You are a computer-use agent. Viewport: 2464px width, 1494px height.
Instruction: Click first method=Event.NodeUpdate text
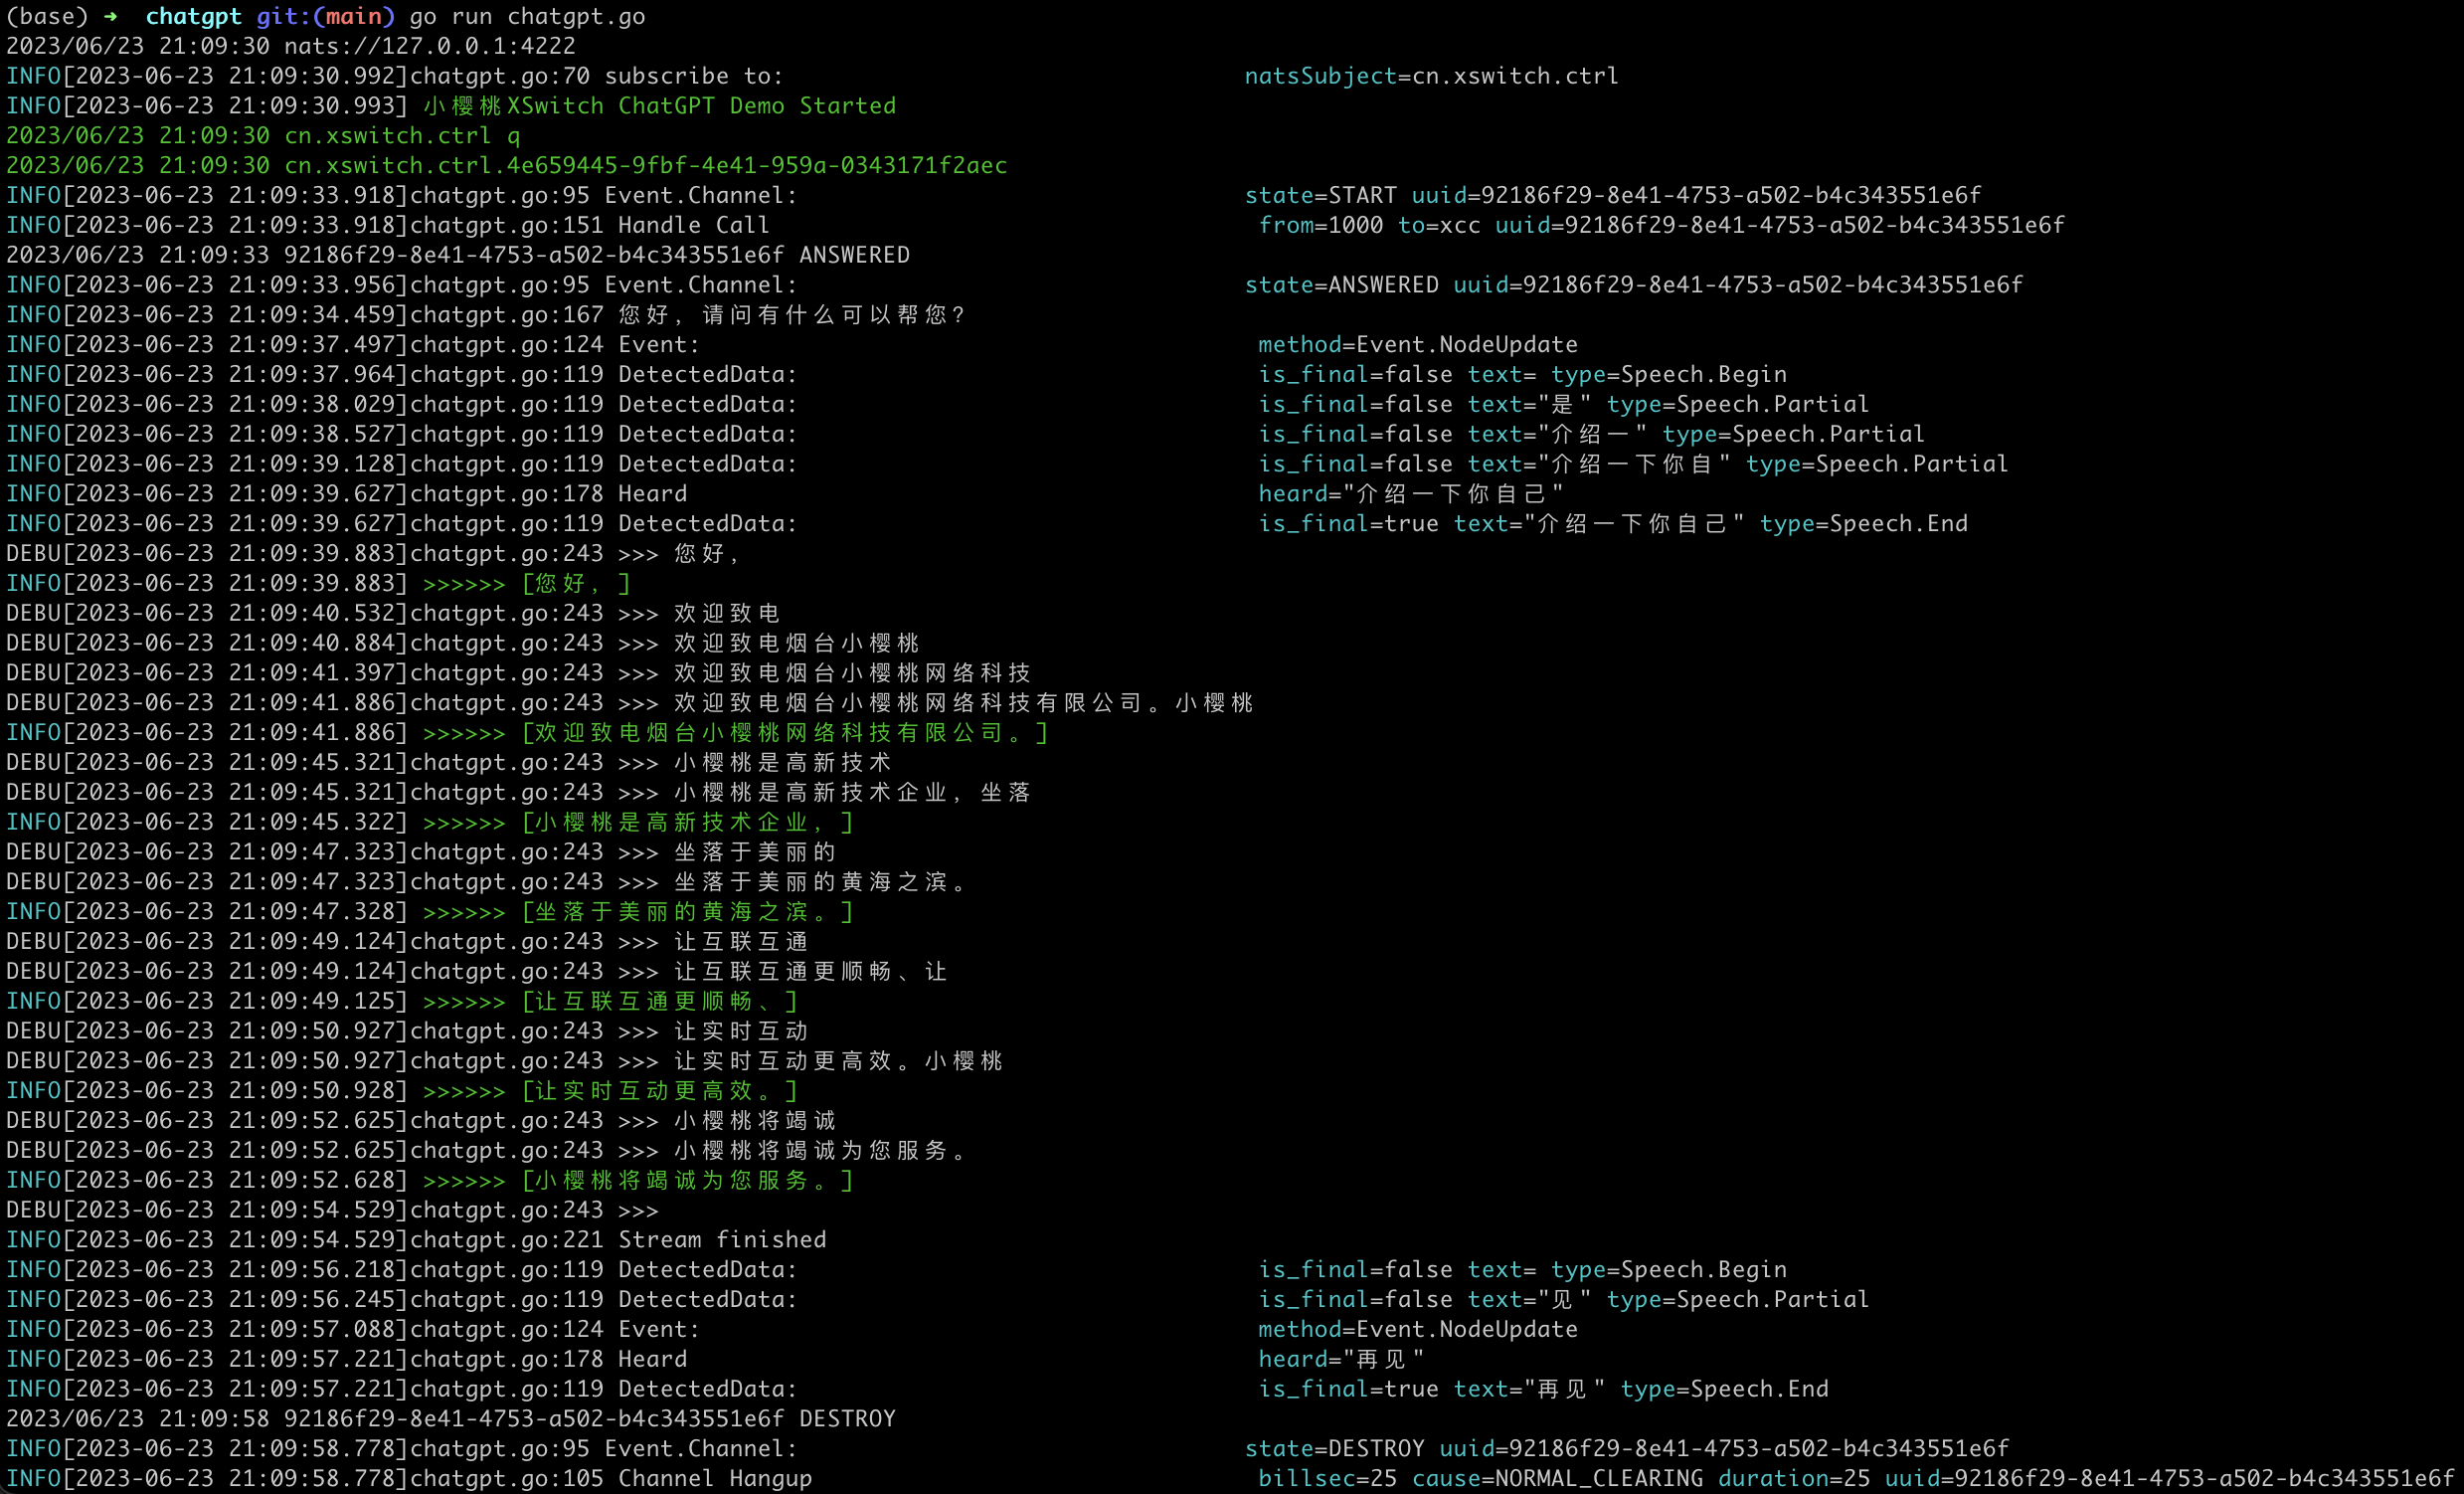tap(1417, 344)
